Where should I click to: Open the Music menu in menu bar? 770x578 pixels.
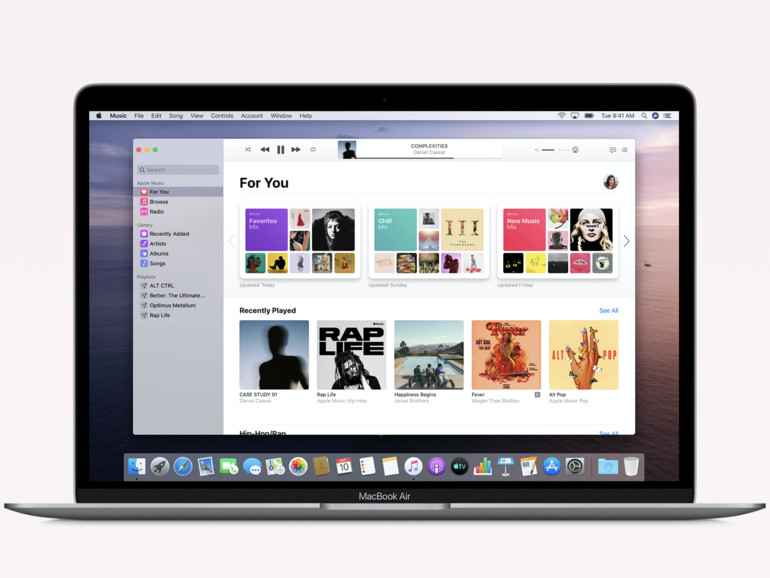[118, 116]
